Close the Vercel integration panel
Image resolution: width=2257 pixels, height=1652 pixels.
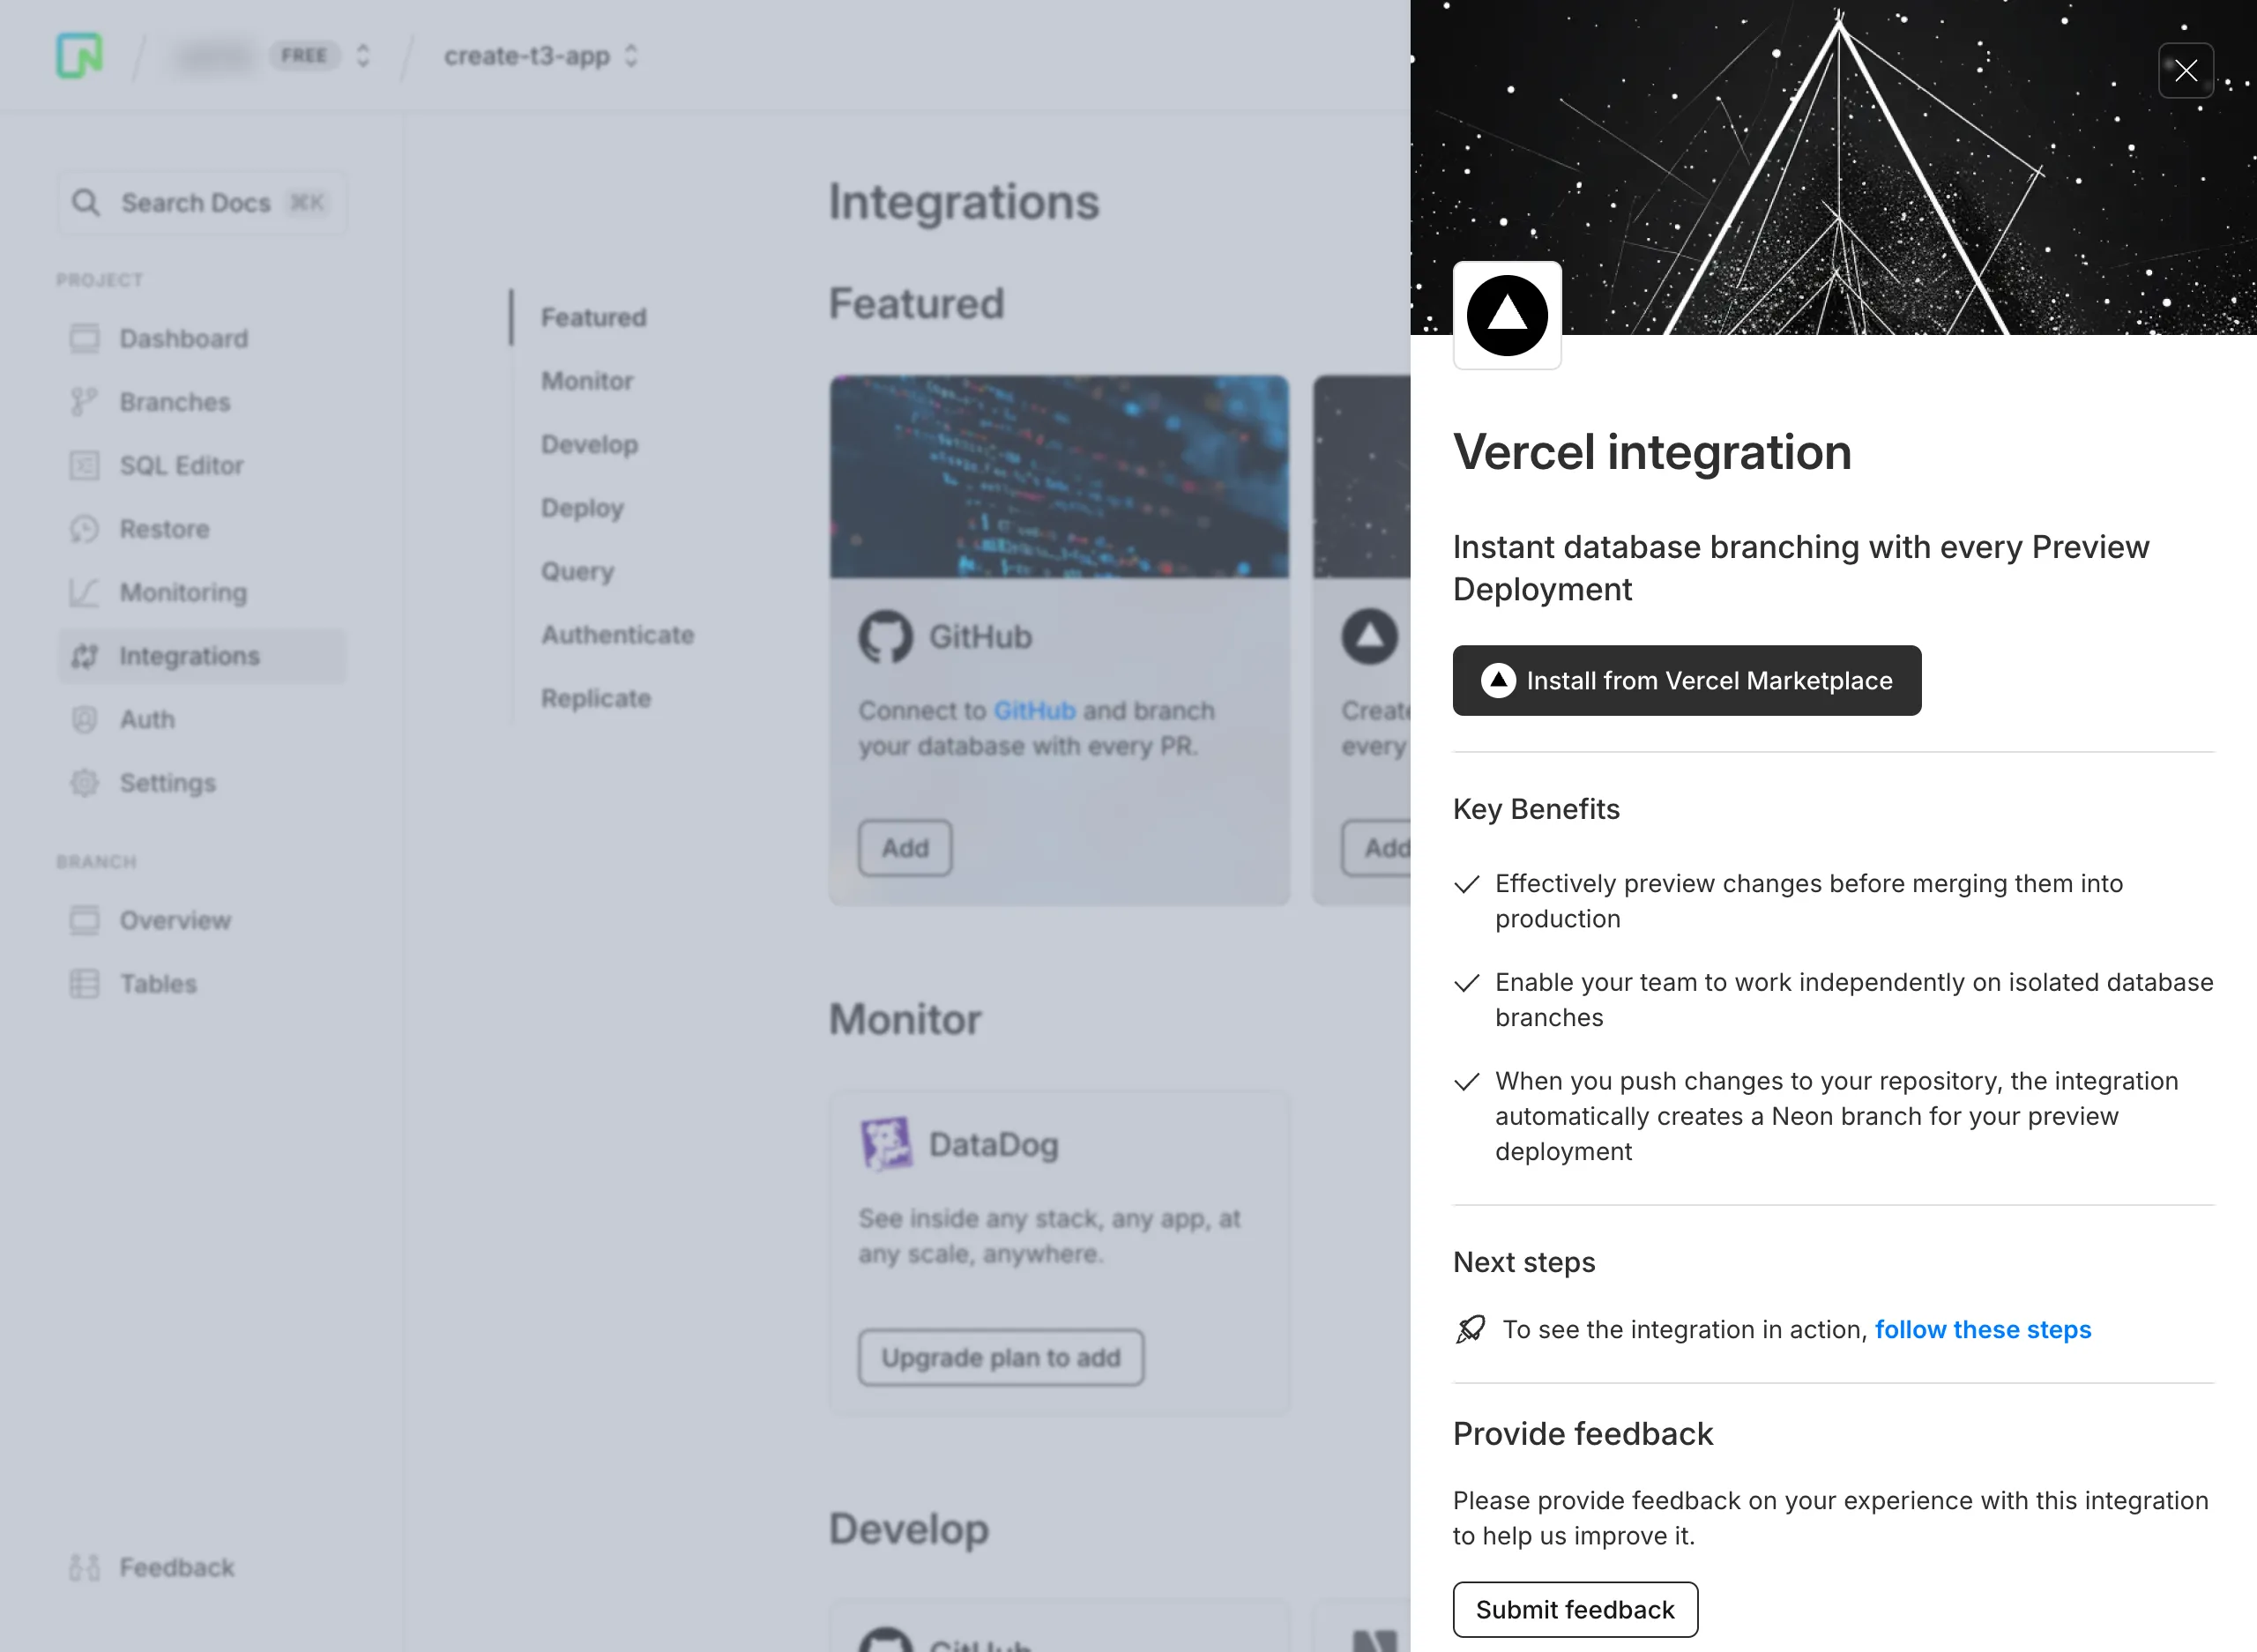2185,70
